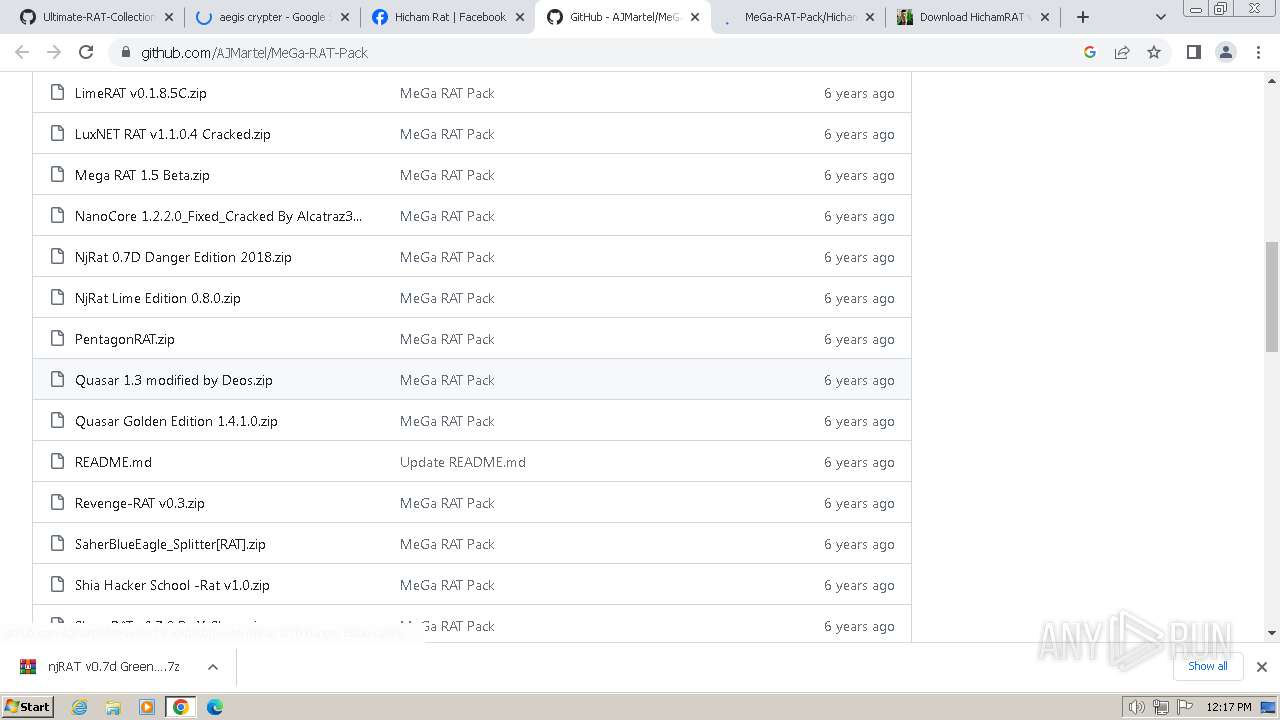Viewport: 1280px width, 720px height.
Task: Click the 12:17 PM taskbar clock
Action: pyautogui.click(x=1229, y=707)
